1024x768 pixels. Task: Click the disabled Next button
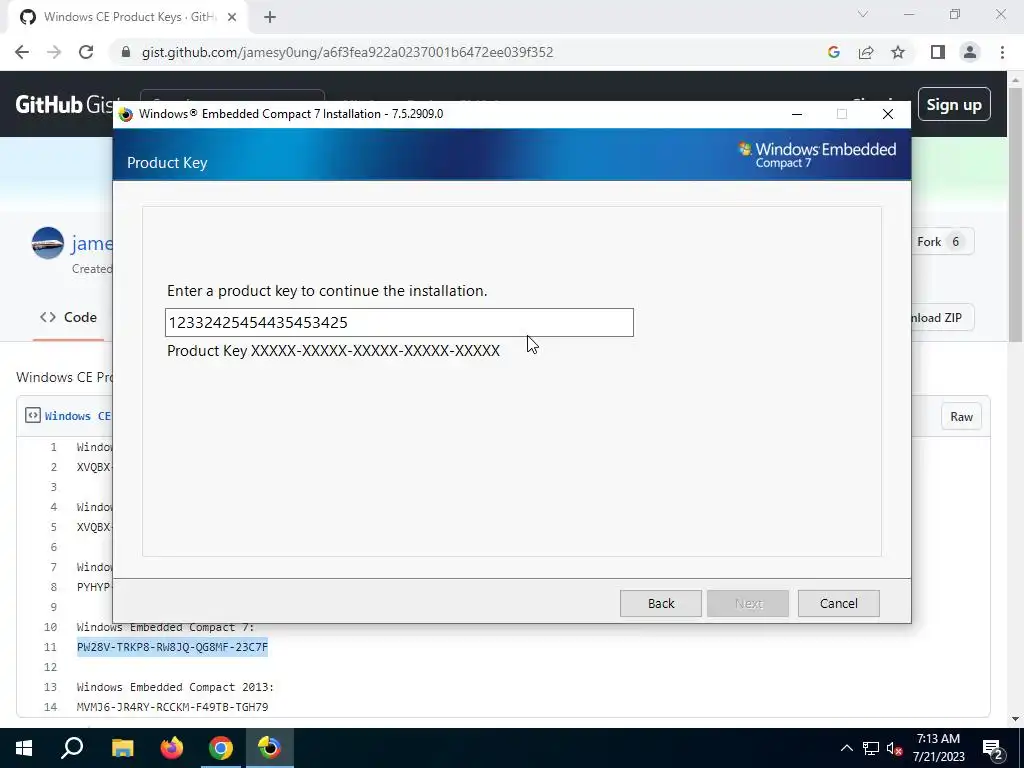tap(748, 603)
